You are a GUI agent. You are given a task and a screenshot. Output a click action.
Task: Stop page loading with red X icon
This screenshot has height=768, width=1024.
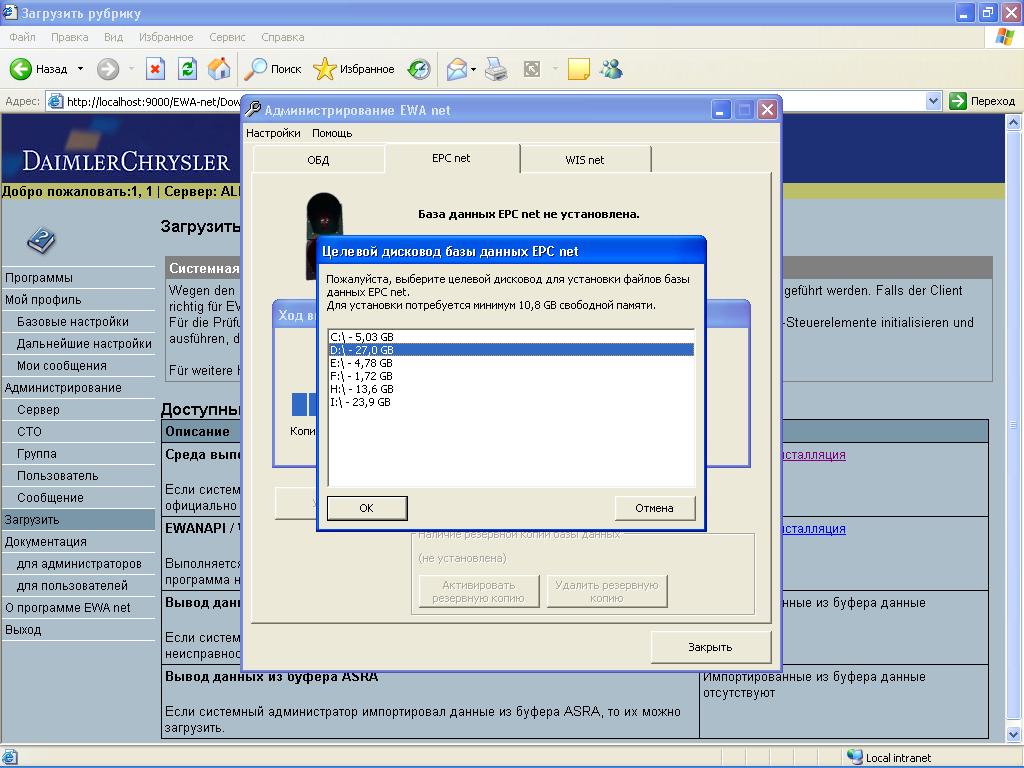tap(155, 69)
